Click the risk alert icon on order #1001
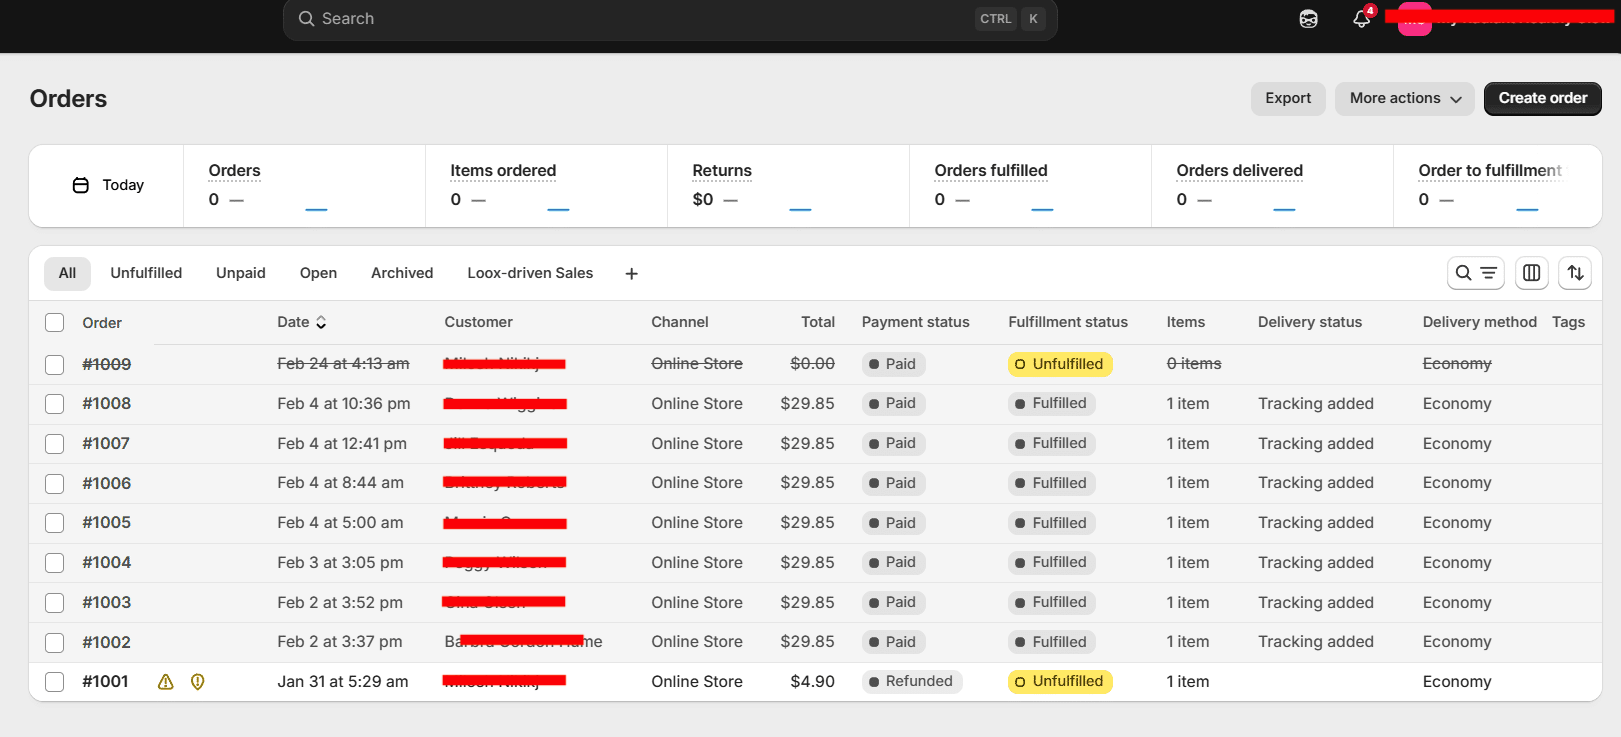The height and width of the screenshot is (737, 1621). tap(198, 682)
